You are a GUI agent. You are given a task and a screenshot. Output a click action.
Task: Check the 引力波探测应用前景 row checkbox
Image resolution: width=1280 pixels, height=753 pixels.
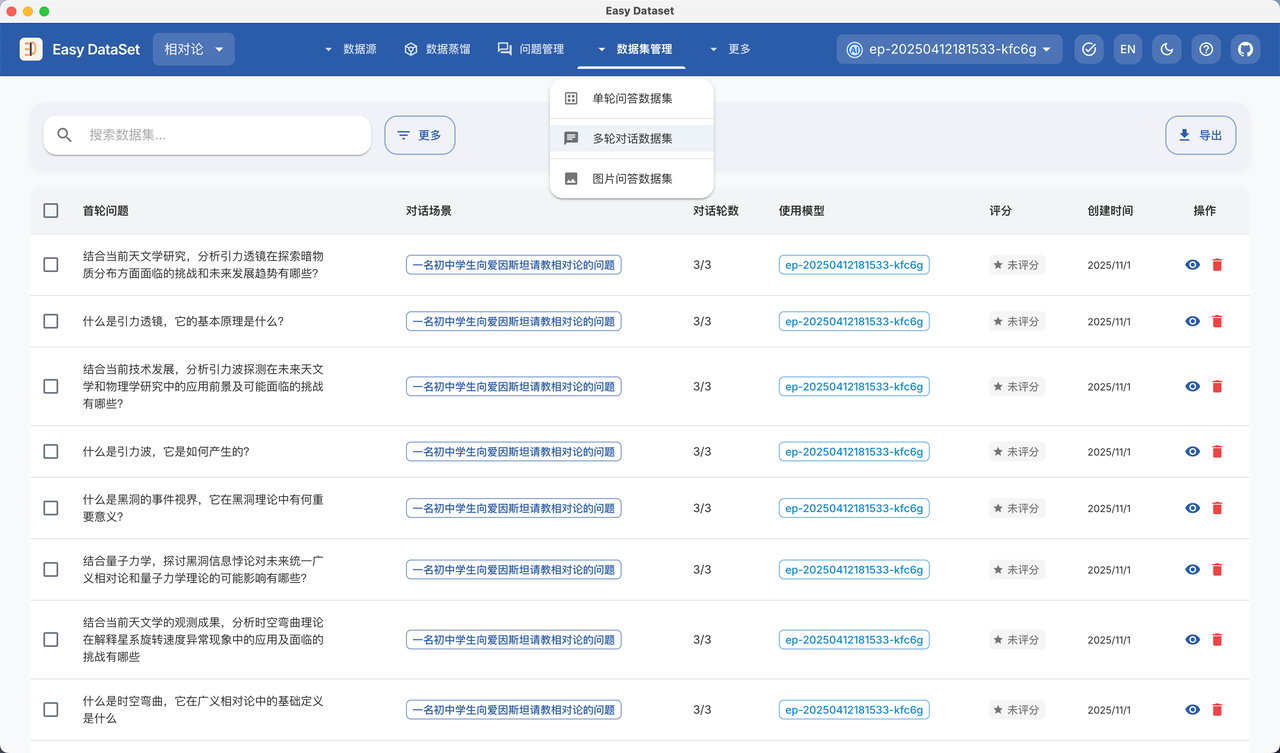pos(51,386)
